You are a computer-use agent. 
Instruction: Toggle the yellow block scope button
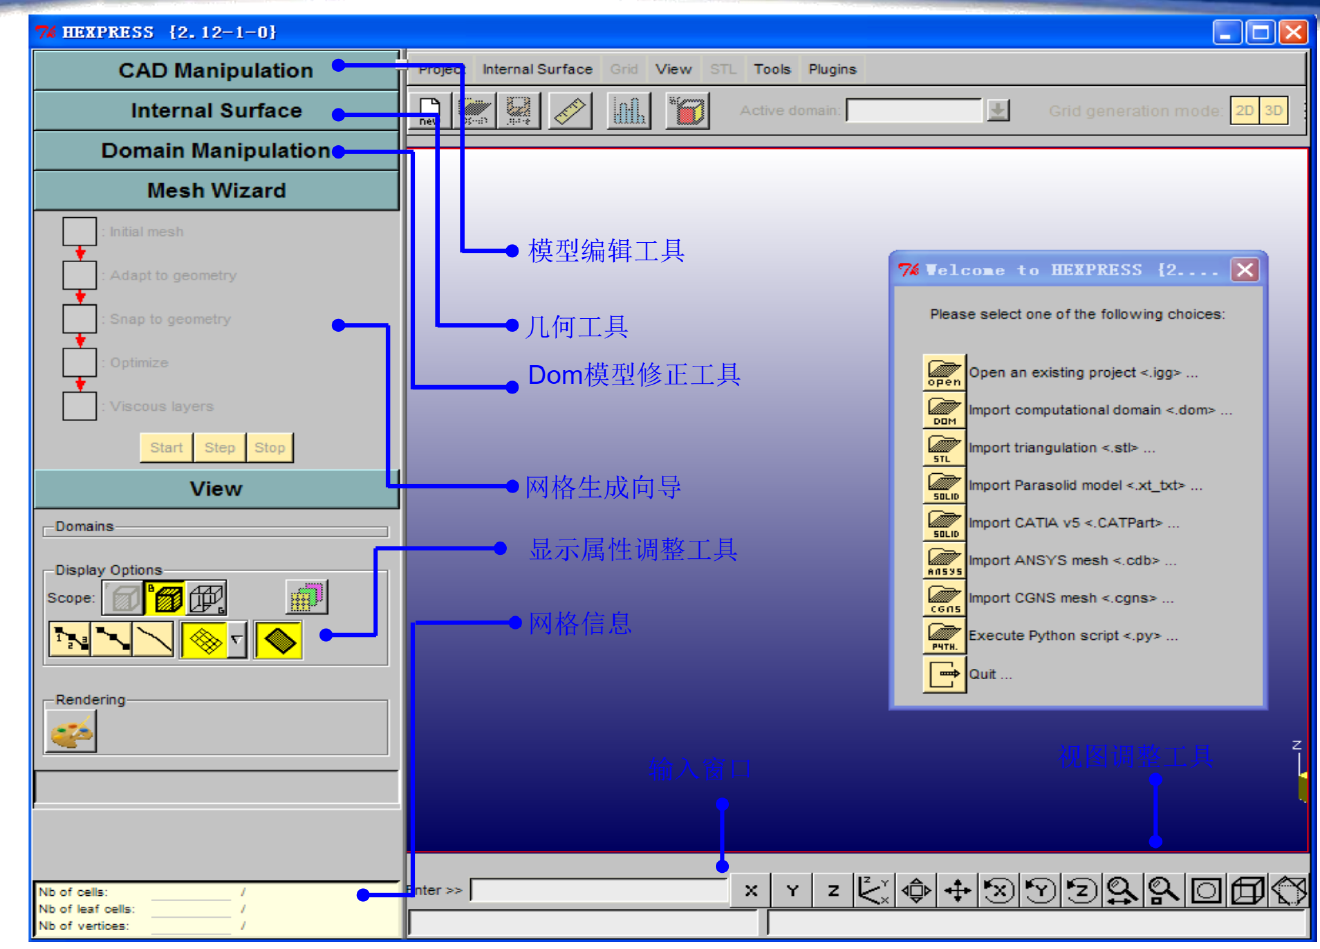[x=165, y=598]
